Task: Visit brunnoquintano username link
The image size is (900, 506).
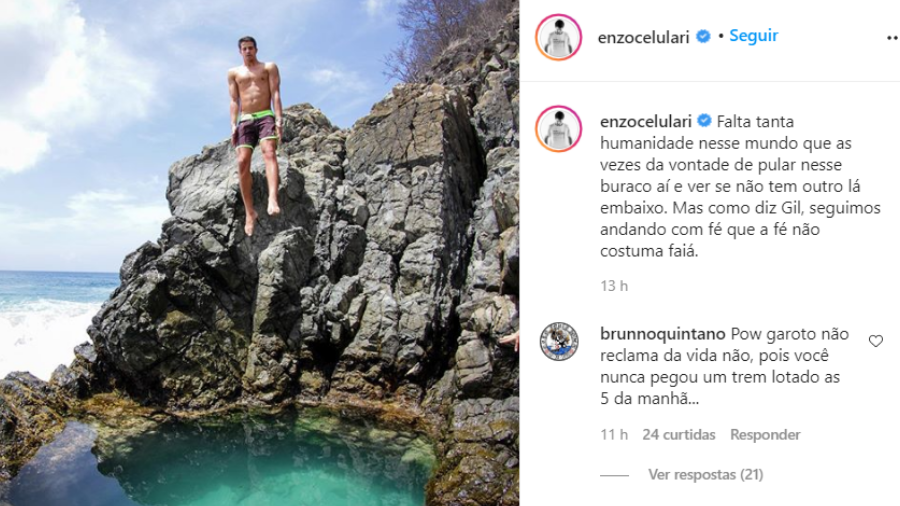Action: (663, 334)
